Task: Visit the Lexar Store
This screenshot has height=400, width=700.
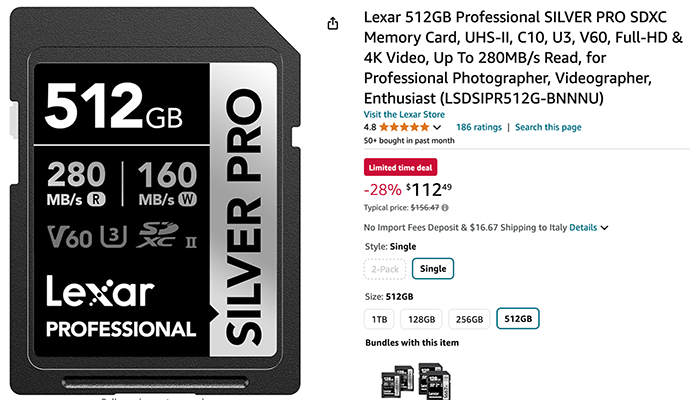Action: (404, 114)
